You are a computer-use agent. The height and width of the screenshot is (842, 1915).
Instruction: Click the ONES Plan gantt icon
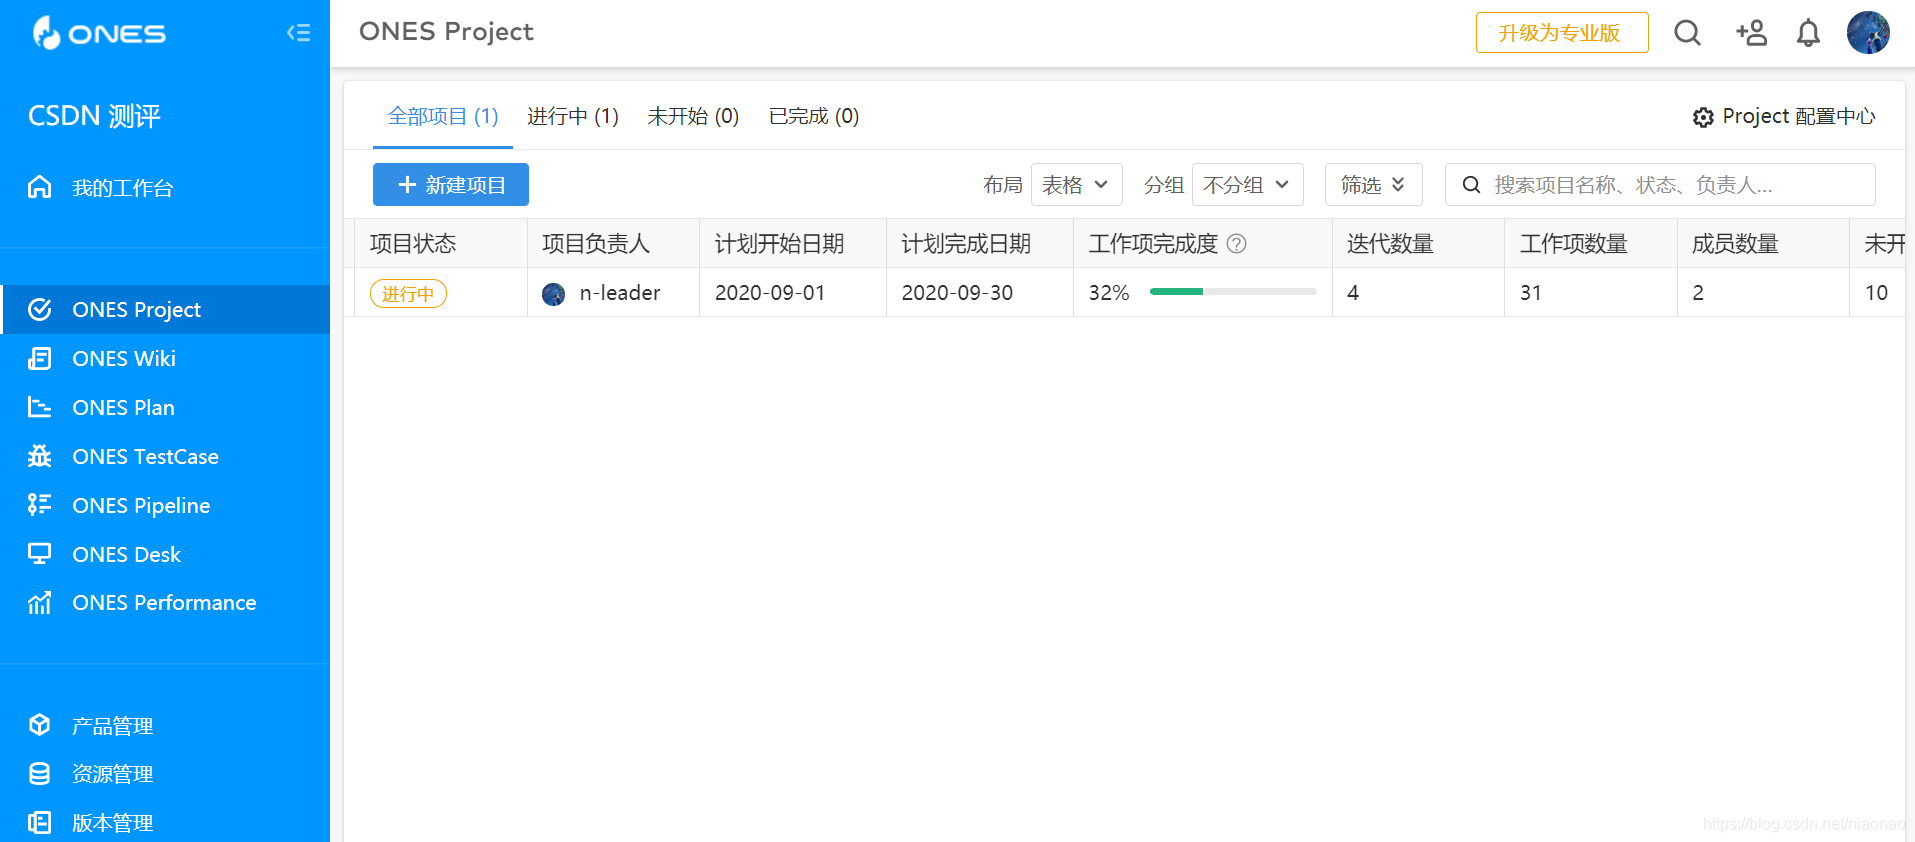(x=39, y=407)
